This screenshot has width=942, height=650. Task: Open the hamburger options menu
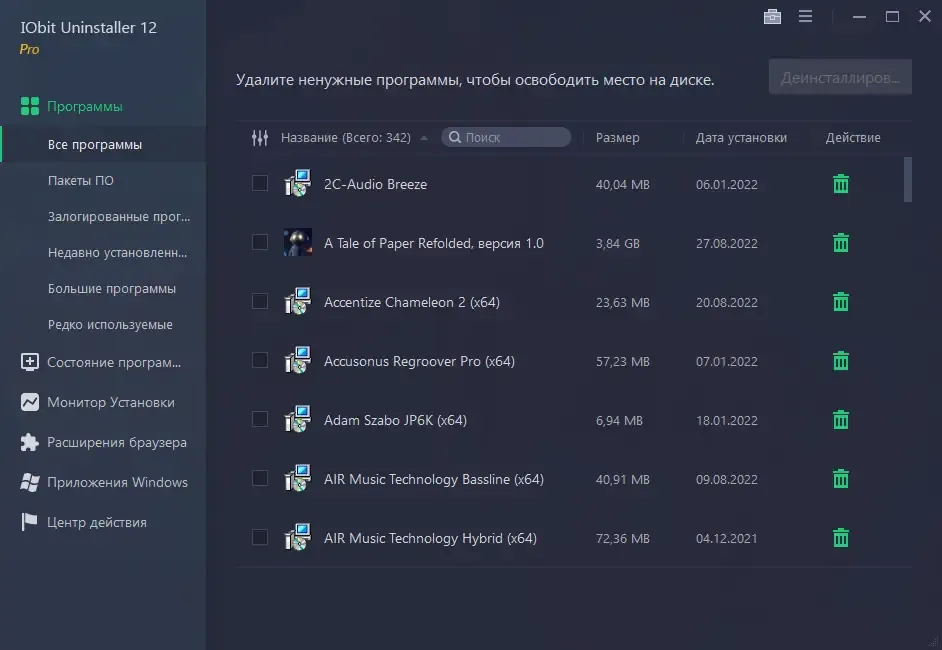805,16
